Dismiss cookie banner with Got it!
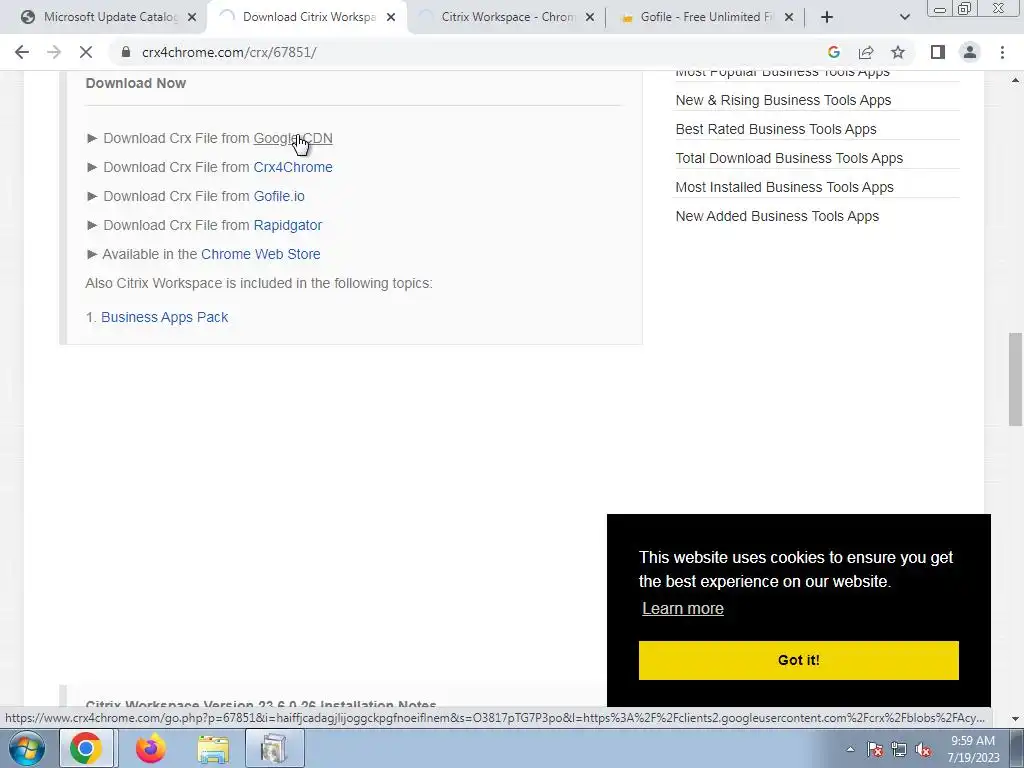Viewport: 1024px width, 768px height. (798, 660)
